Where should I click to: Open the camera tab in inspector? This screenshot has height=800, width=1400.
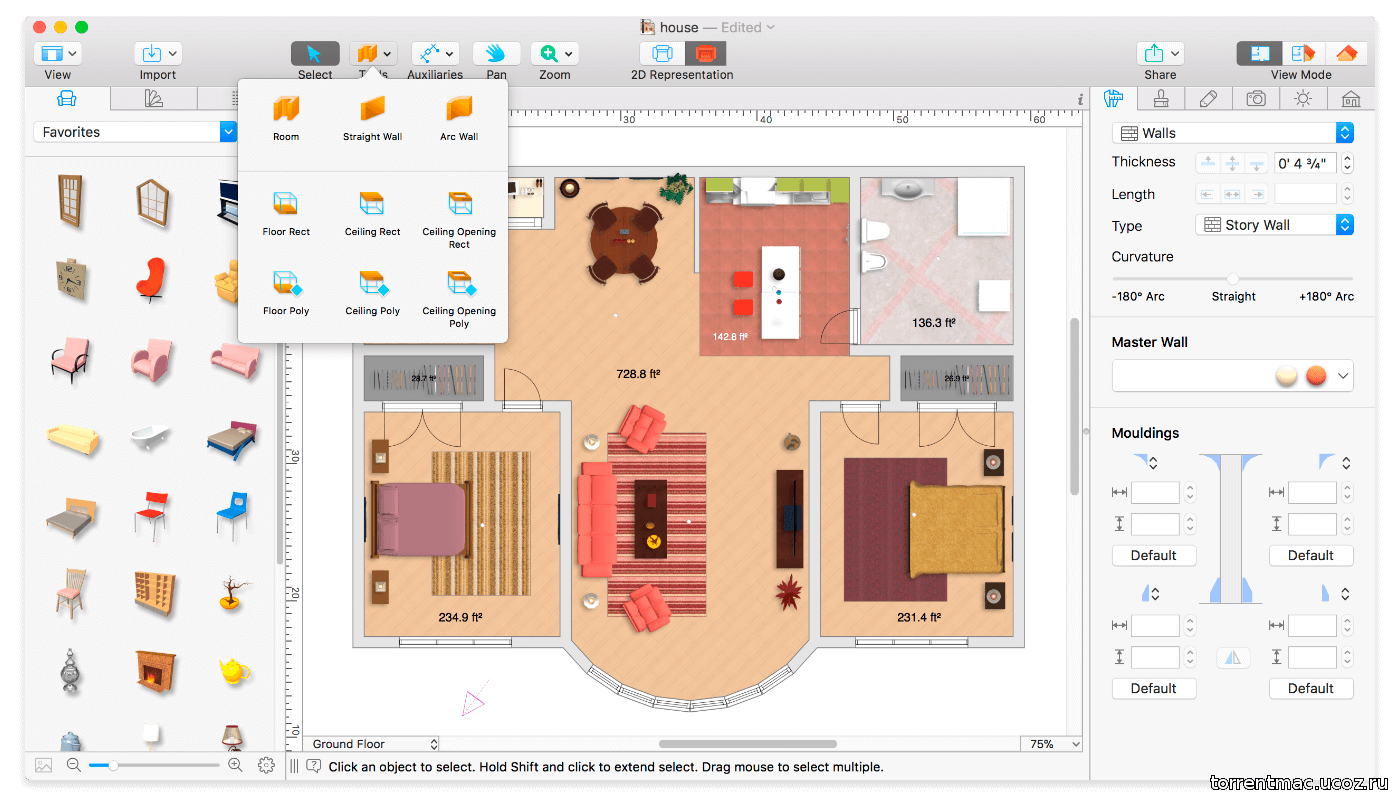tap(1256, 98)
